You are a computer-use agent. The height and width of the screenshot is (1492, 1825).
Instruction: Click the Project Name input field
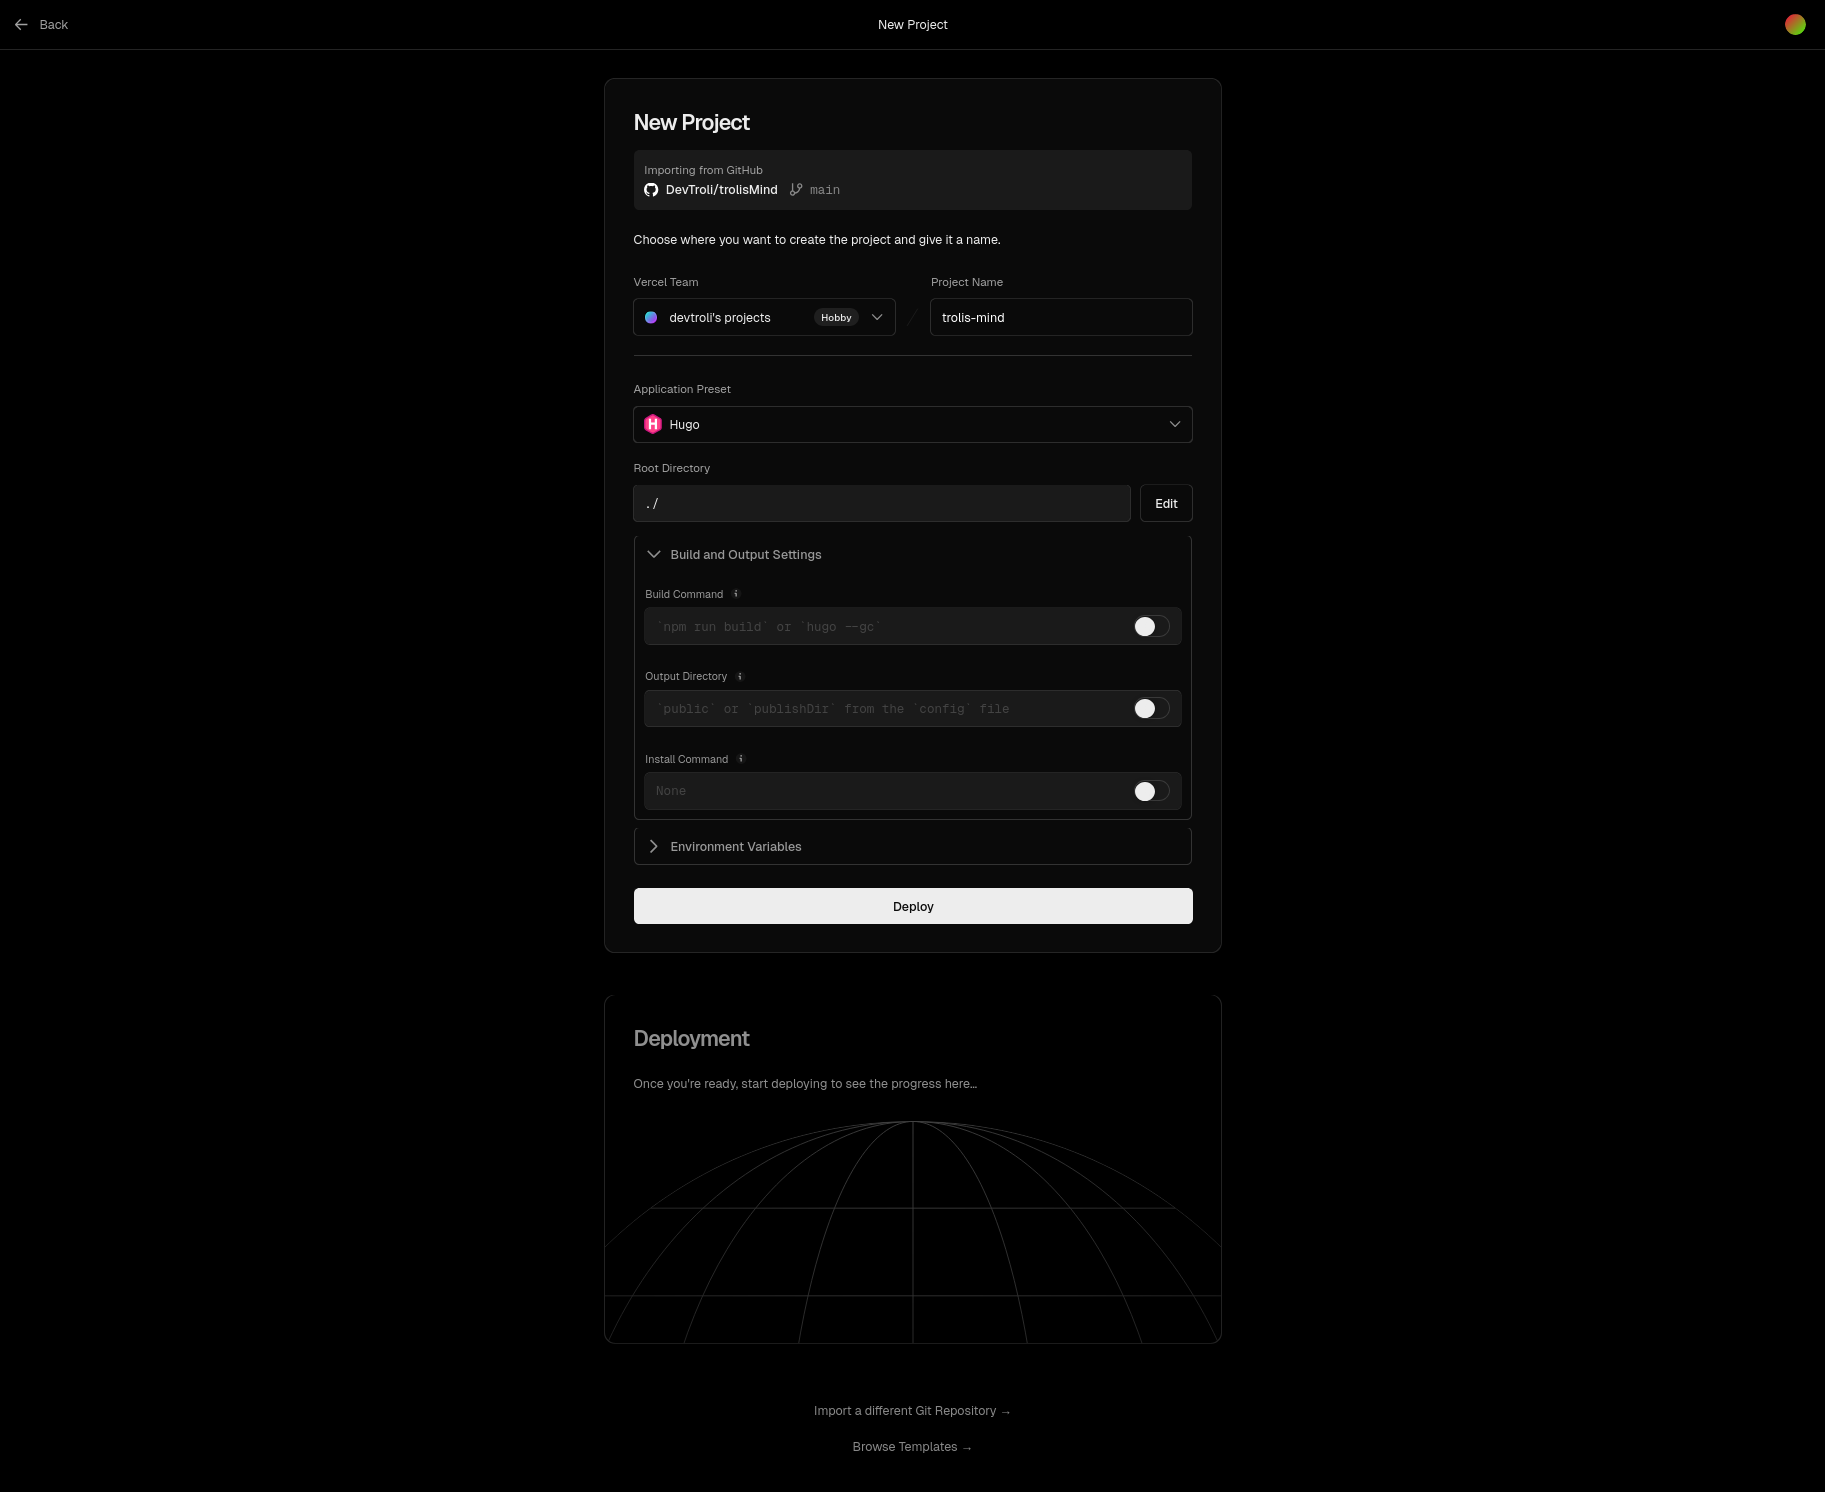click(1060, 317)
